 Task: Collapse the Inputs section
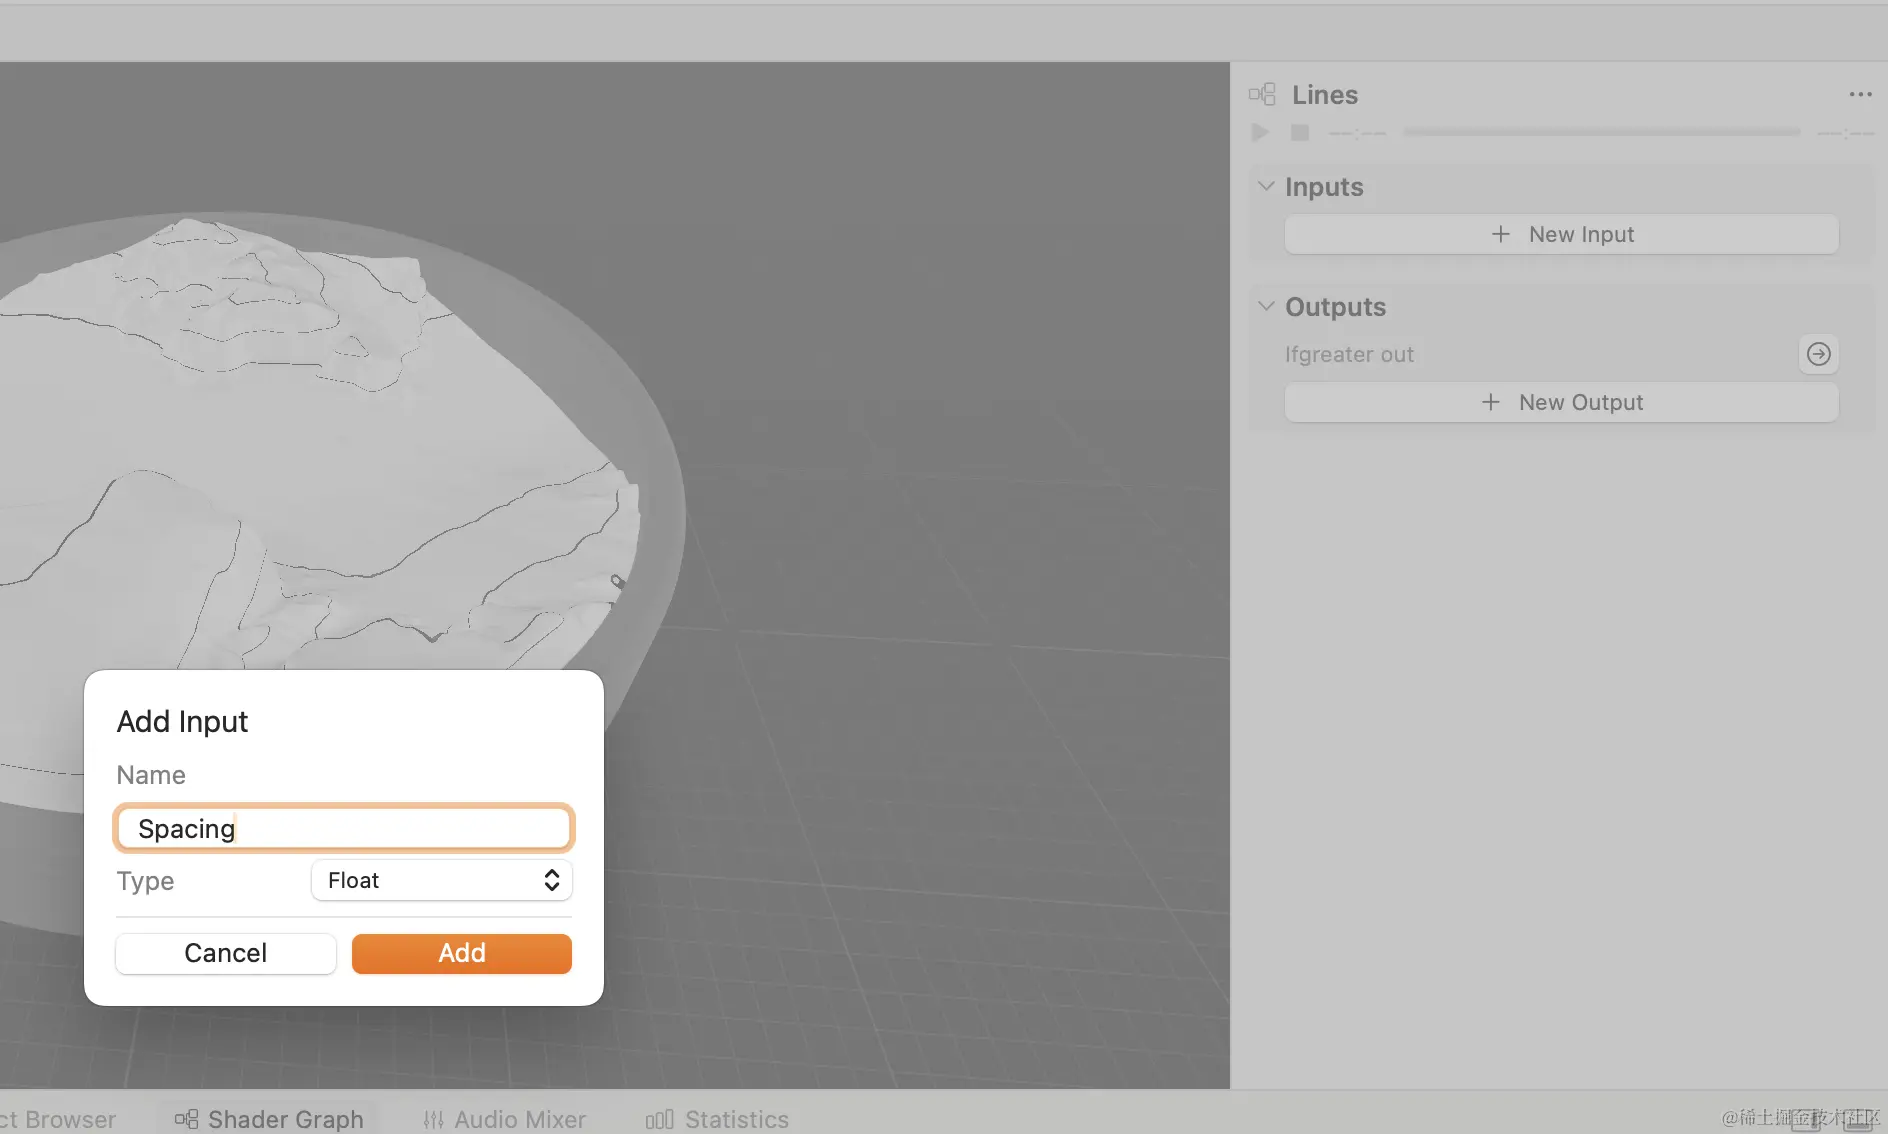[x=1266, y=186]
